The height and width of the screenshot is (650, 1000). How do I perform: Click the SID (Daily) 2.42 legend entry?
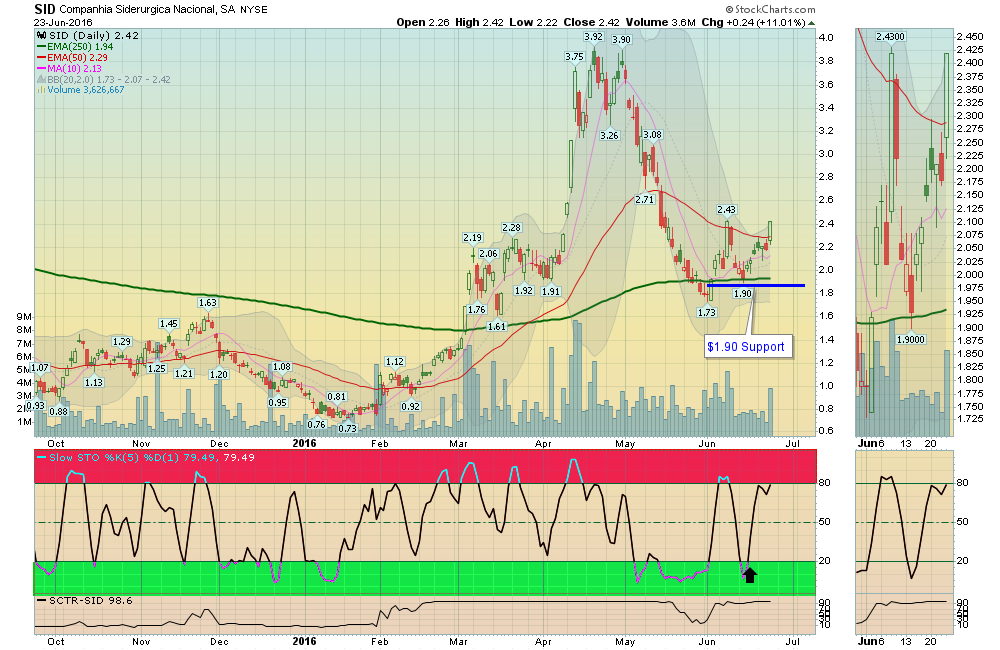(x=88, y=36)
